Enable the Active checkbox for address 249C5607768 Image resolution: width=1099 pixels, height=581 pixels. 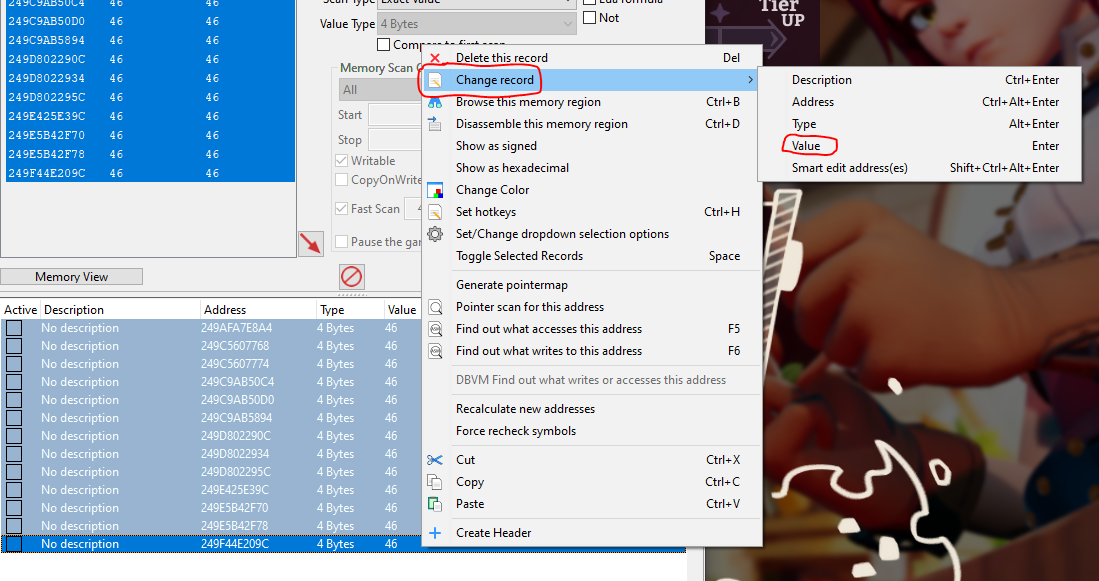(14, 346)
